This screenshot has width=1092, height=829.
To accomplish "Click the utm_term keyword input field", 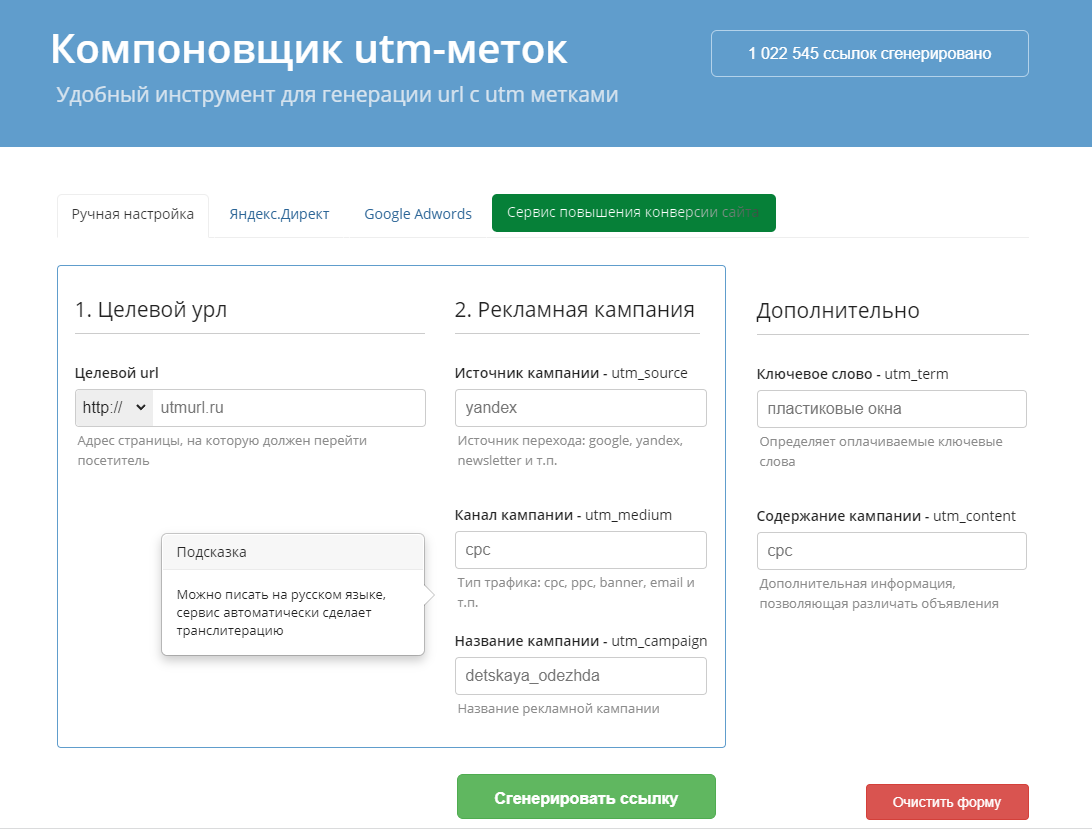I will click(891, 409).
